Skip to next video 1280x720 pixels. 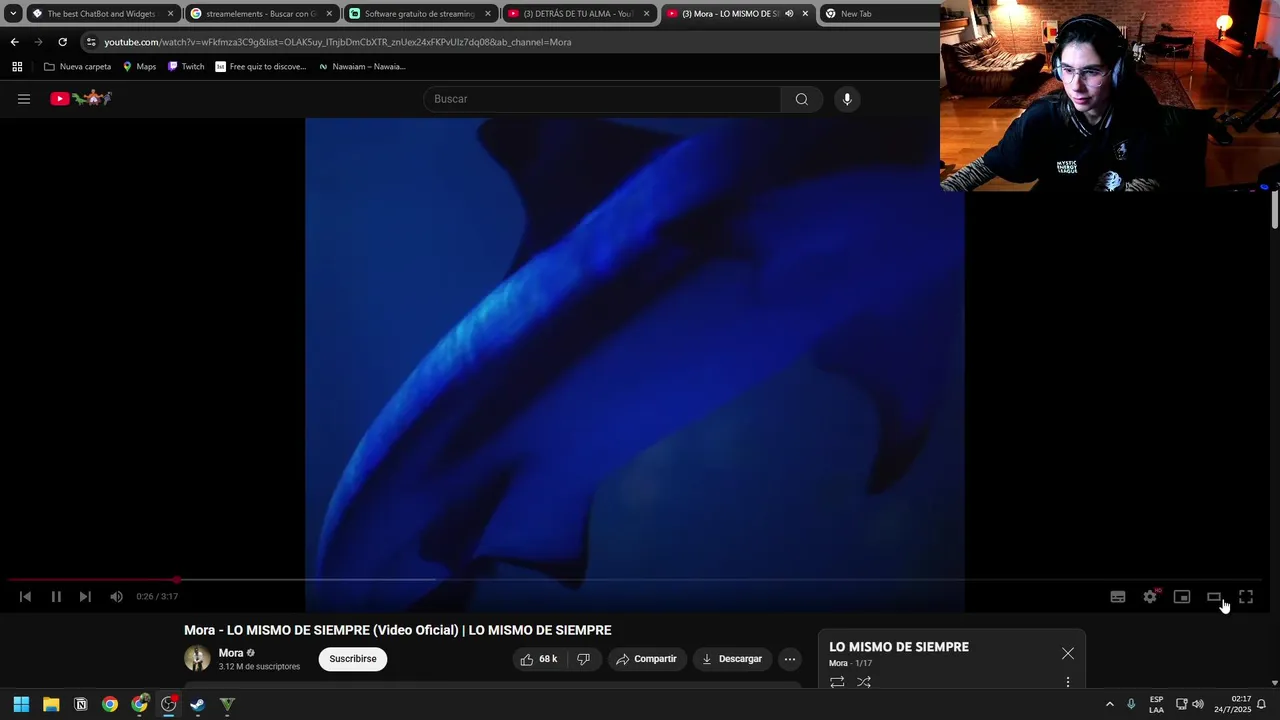click(x=85, y=597)
